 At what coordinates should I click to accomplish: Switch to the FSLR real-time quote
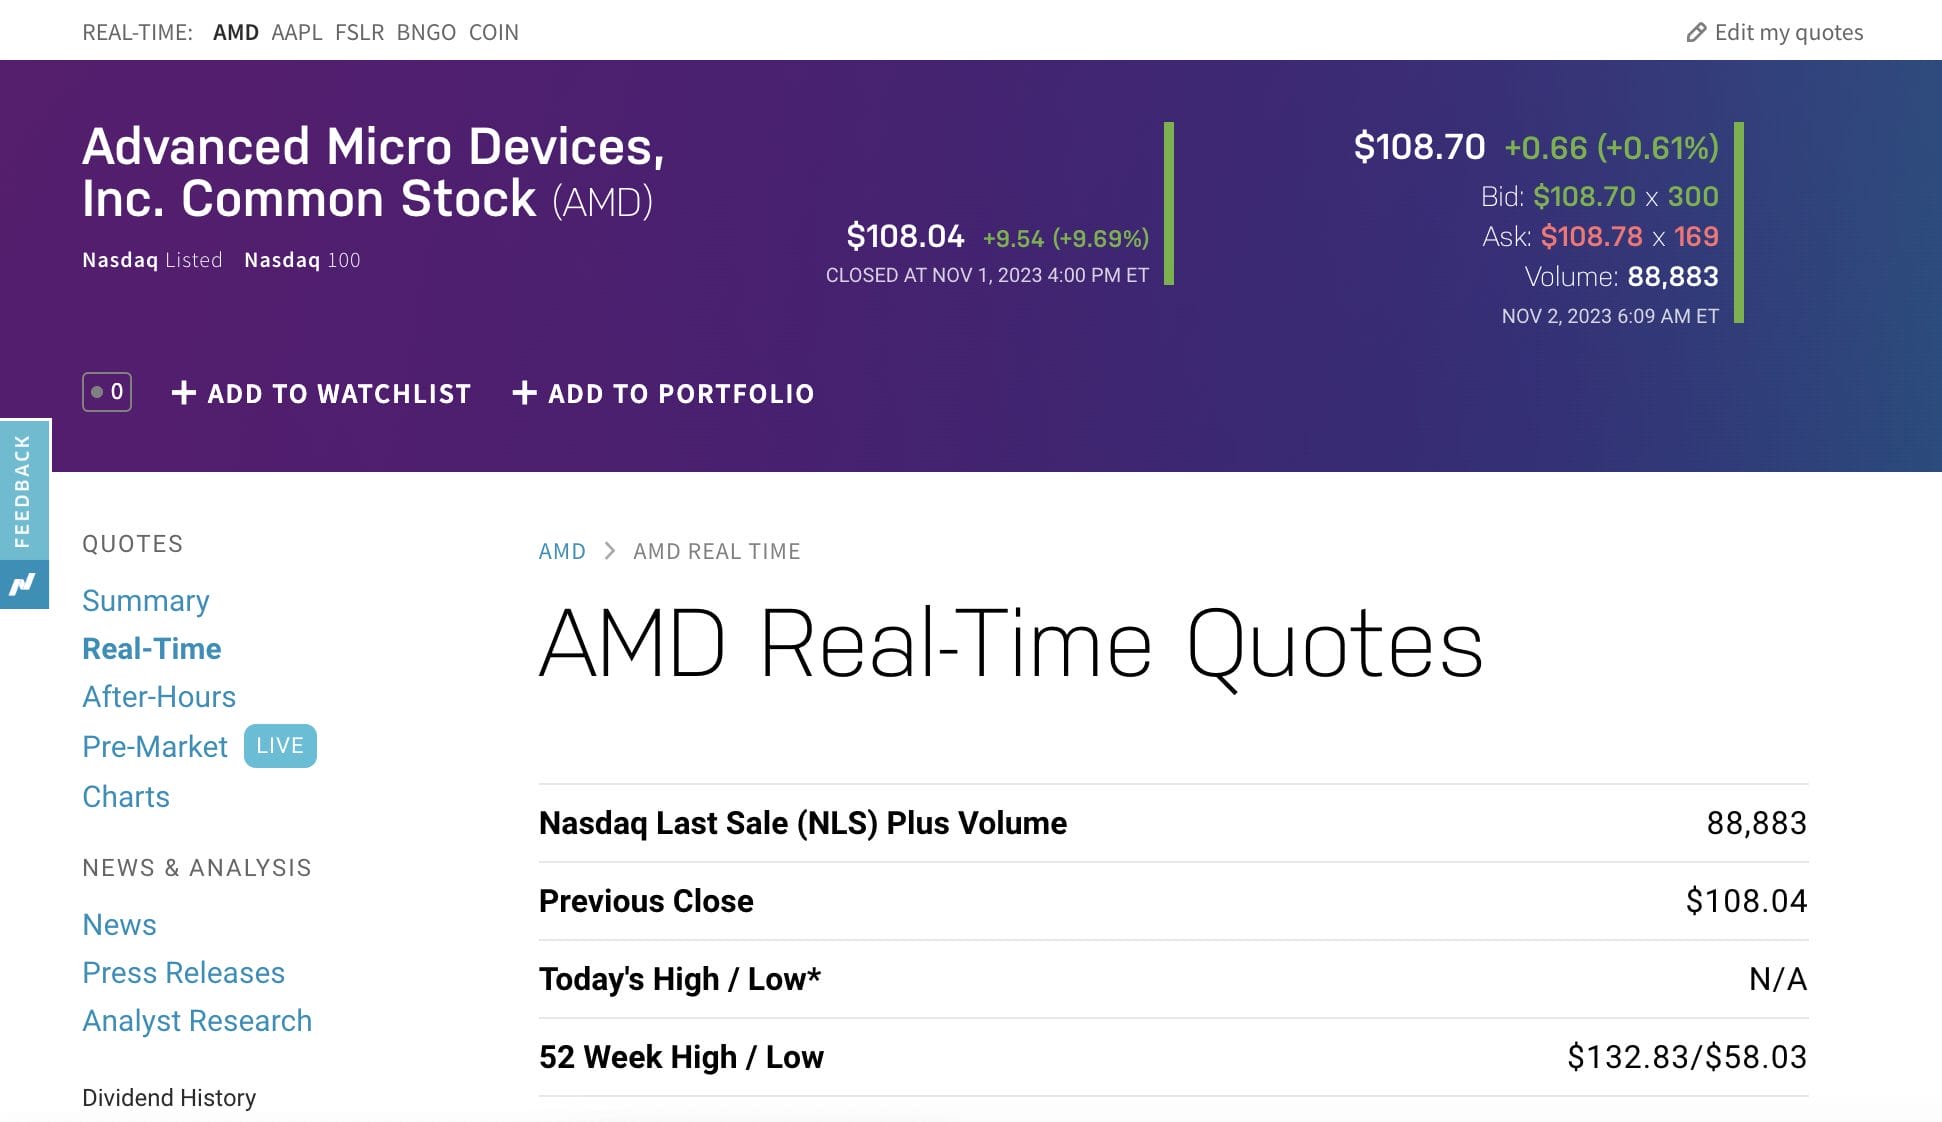click(x=359, y=32)
